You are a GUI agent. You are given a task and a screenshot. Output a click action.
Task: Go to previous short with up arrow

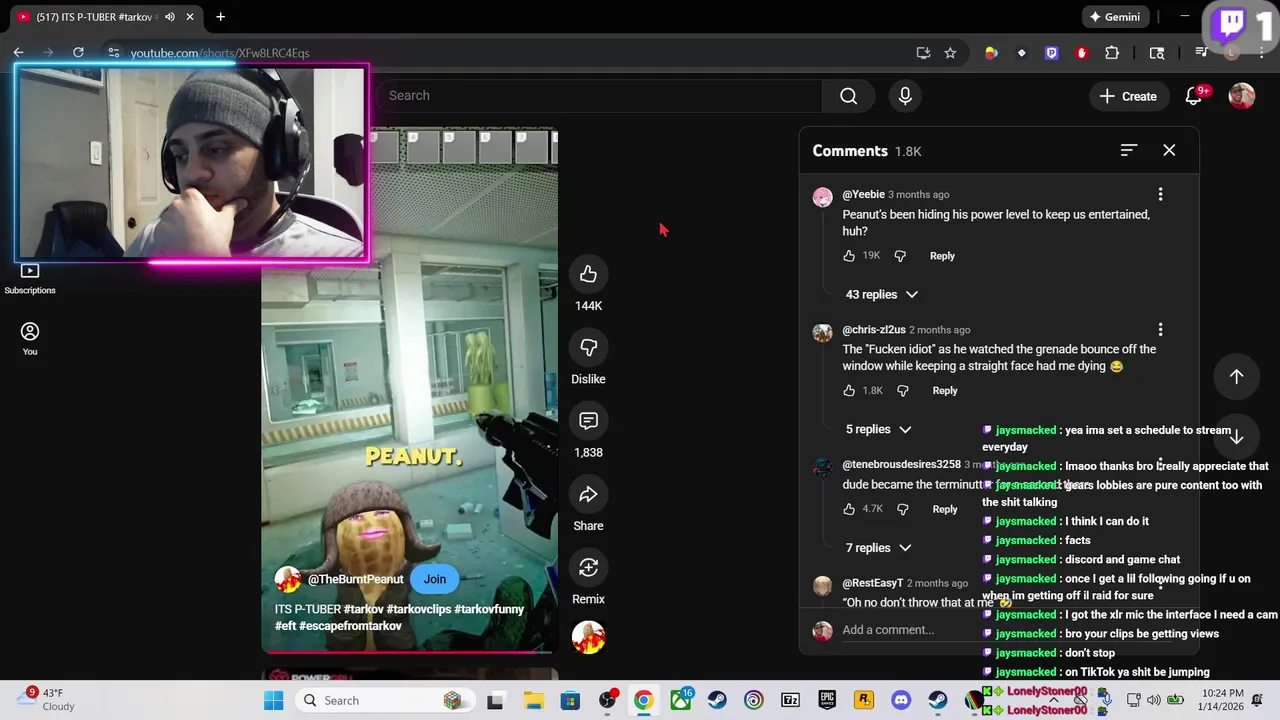1236,377
